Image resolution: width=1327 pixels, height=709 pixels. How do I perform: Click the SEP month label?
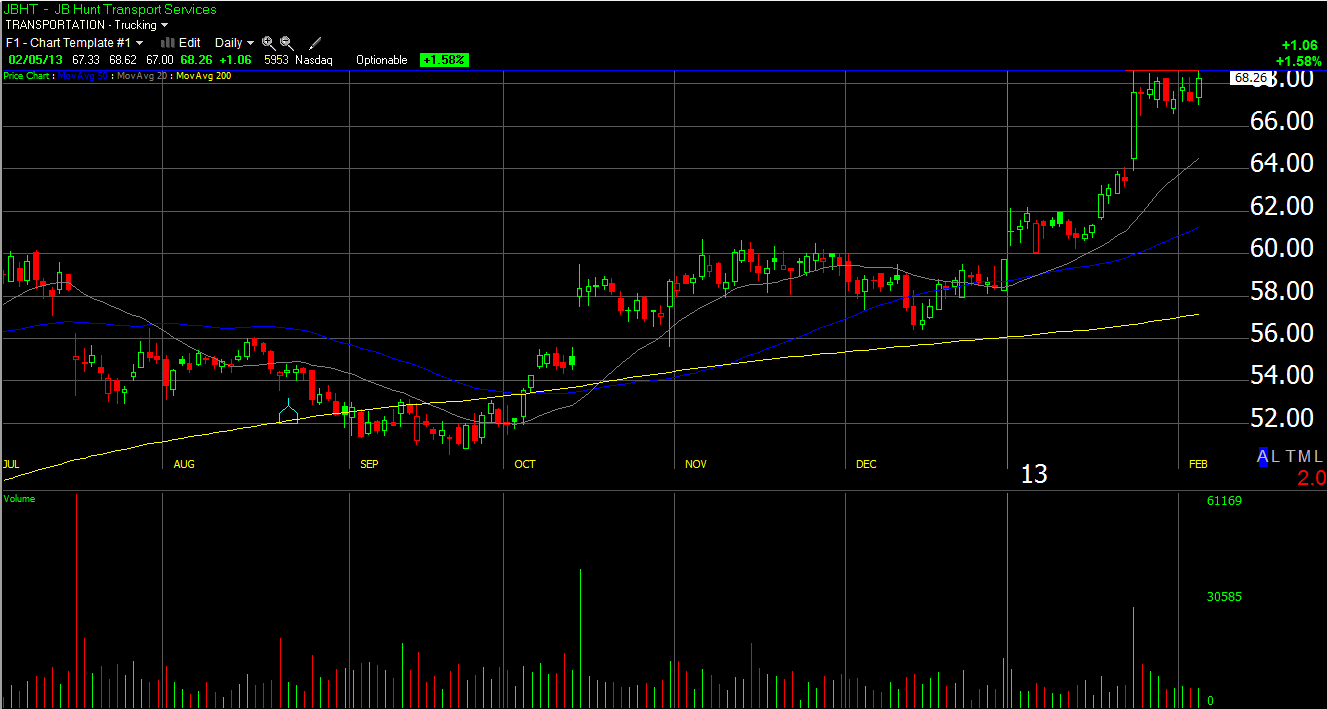coord(369,465)
